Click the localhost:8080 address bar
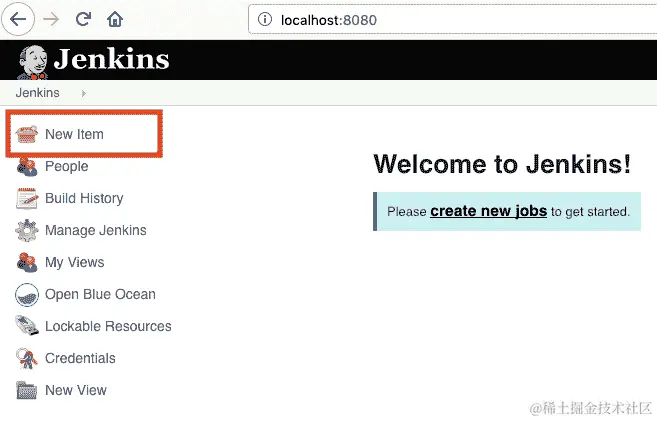Viewport: 657px width, 421px height. (453, 19)
